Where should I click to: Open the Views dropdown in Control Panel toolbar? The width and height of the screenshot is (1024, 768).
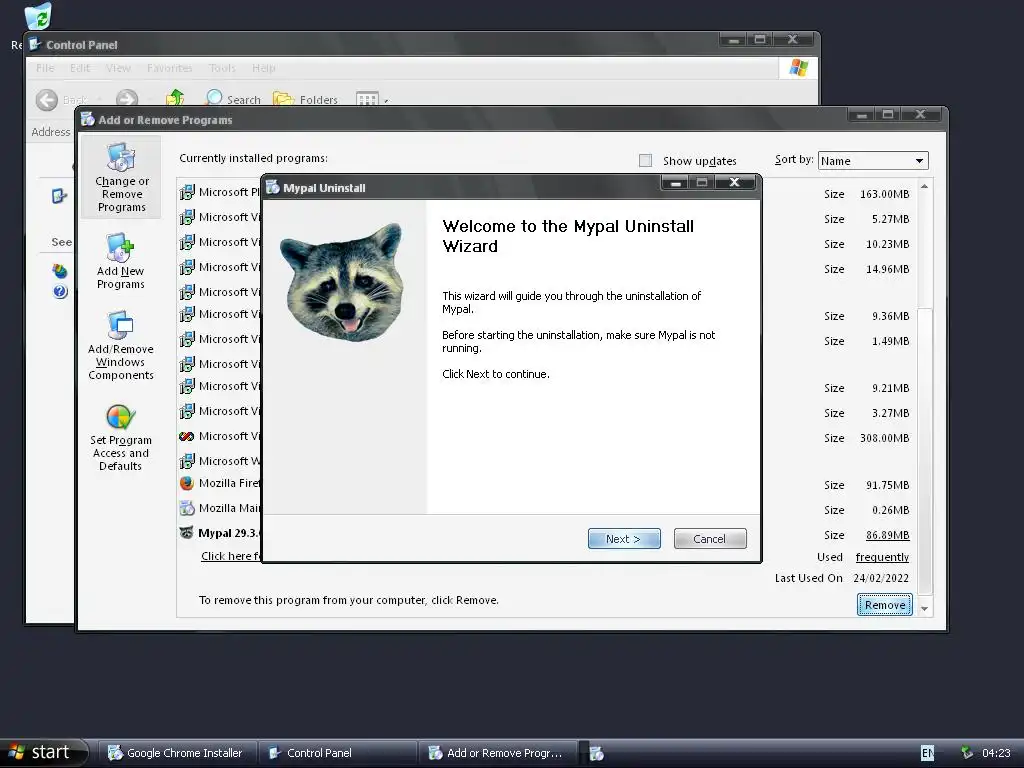372,99
